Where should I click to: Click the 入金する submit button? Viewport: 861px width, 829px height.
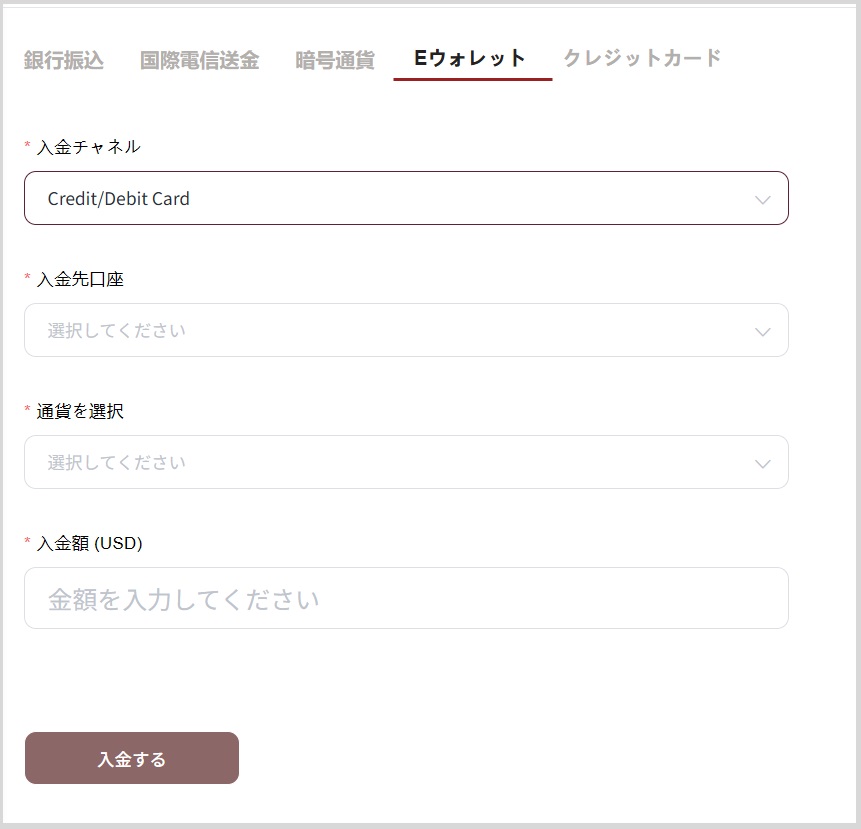point(132,758)
